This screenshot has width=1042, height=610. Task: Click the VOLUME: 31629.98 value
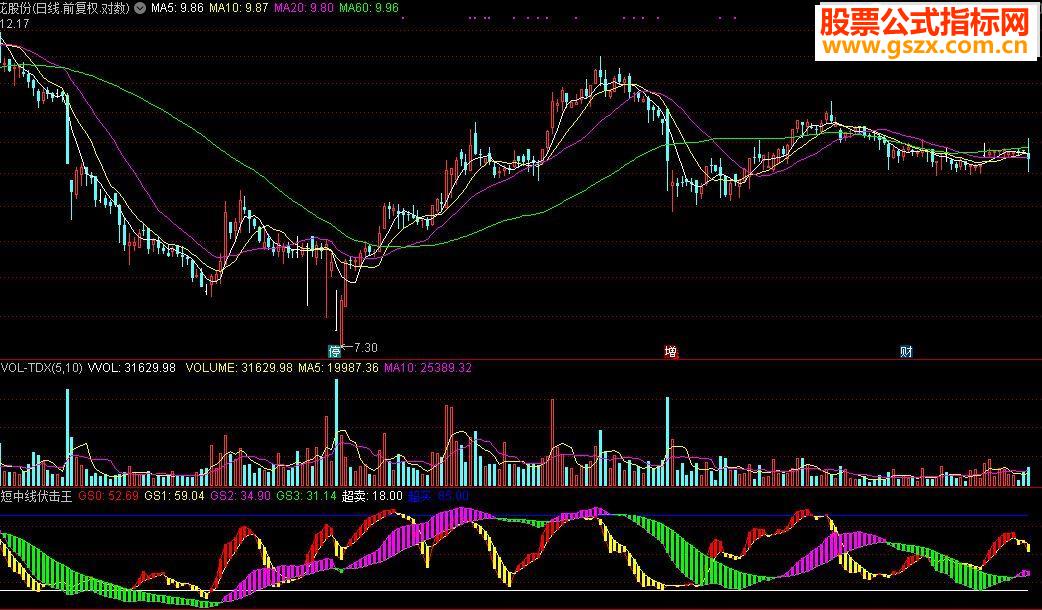[239, 367]
